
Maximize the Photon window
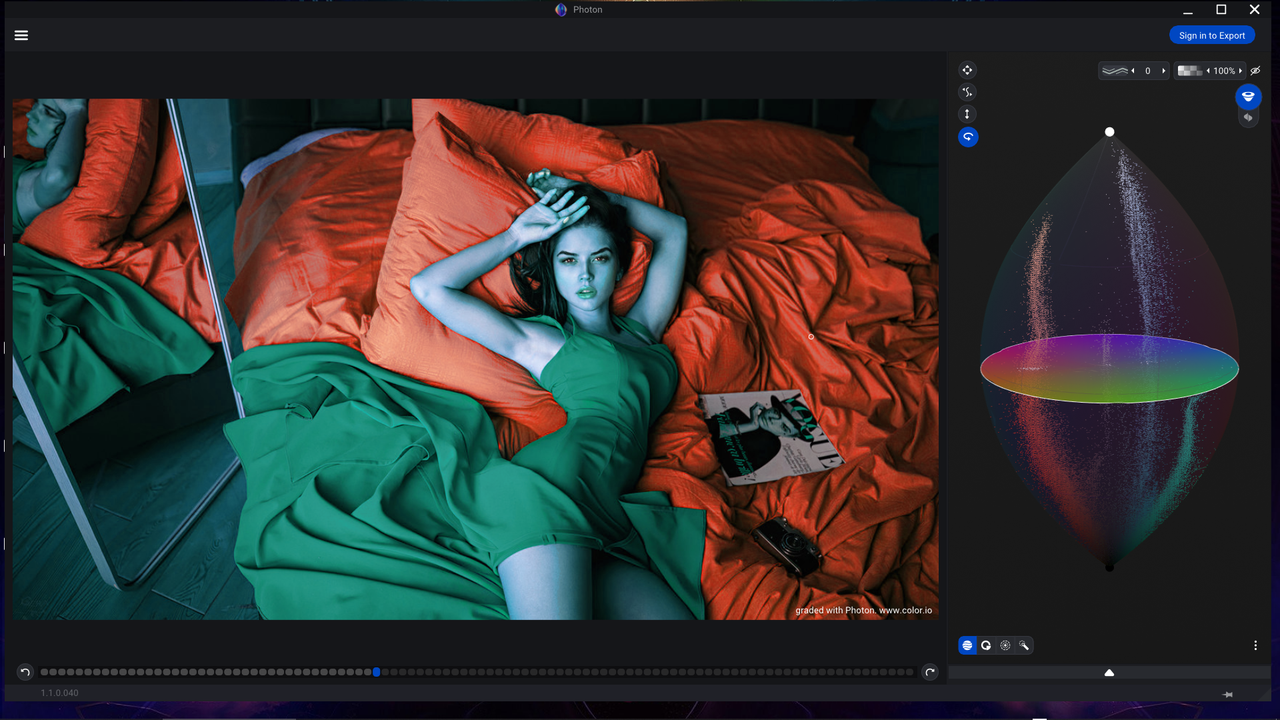coord(1221,10)
